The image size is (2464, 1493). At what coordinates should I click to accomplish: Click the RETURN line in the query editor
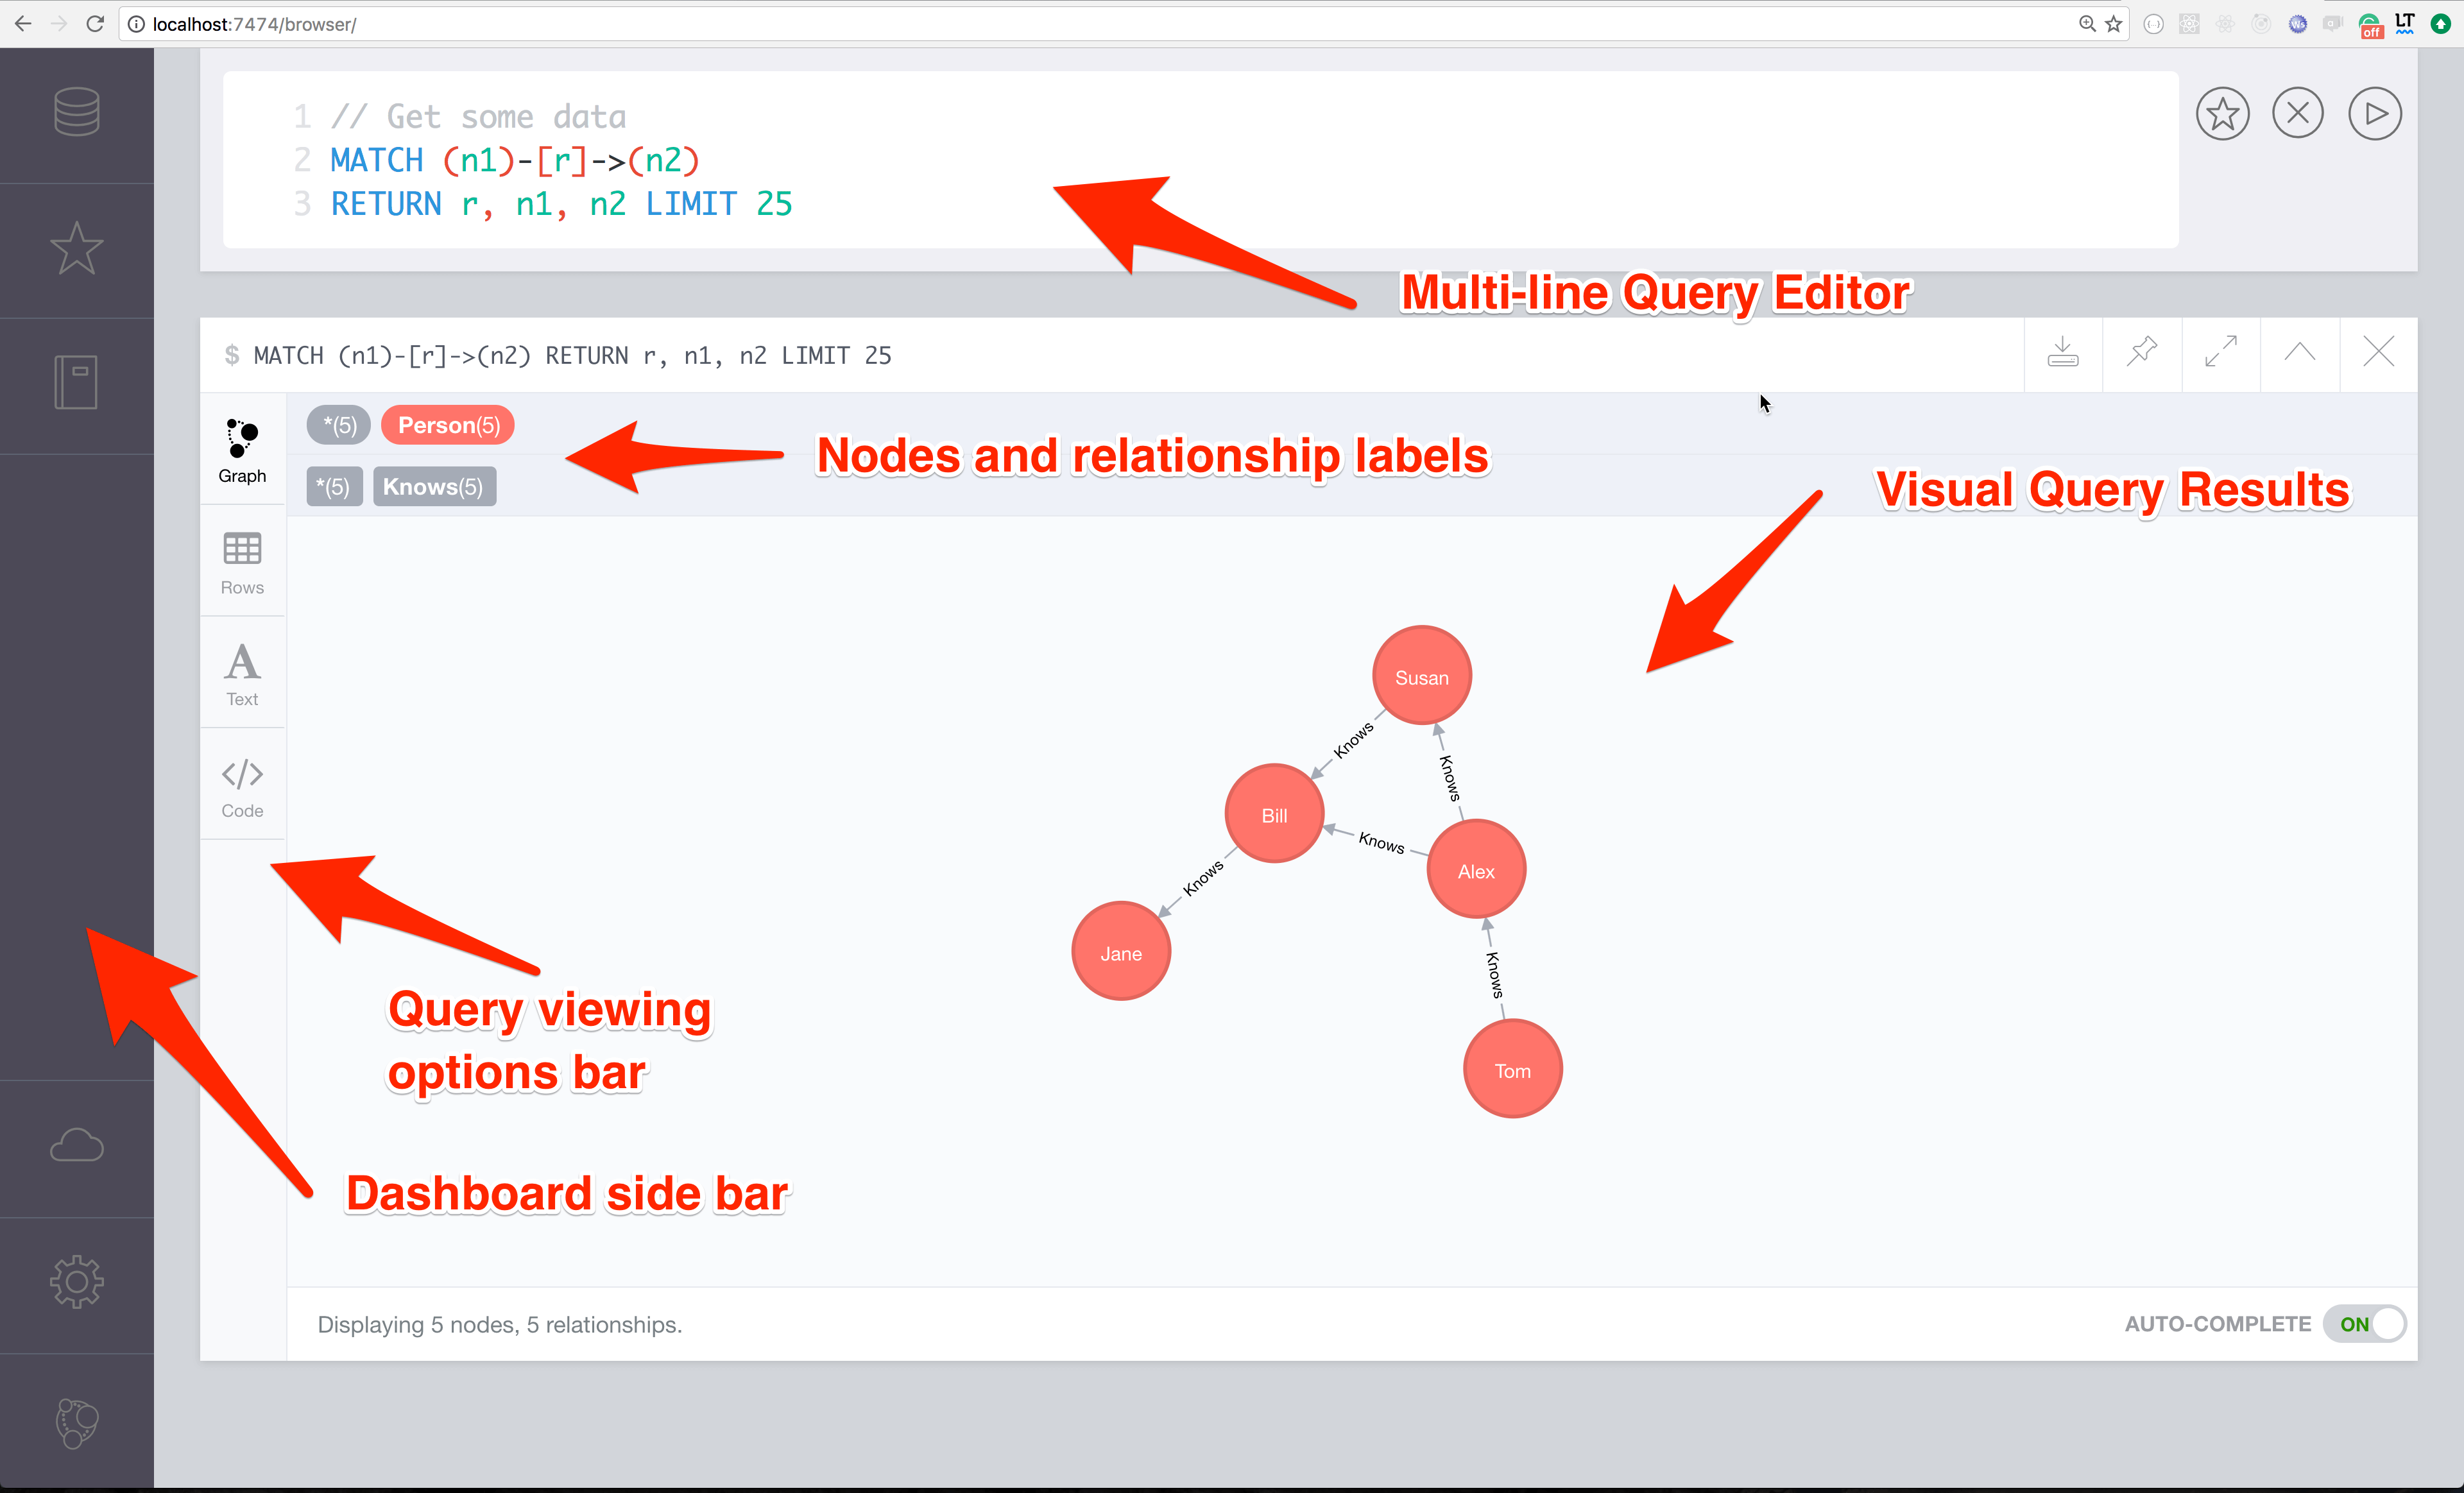click(561, 204)
